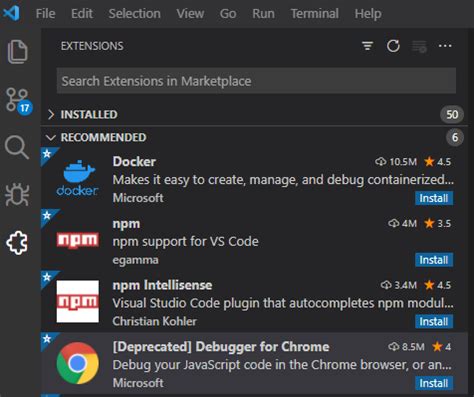The width and height of the screenshot is (474, 397).
Task: Click the npm extension red logo
Action: coord(78,240)
